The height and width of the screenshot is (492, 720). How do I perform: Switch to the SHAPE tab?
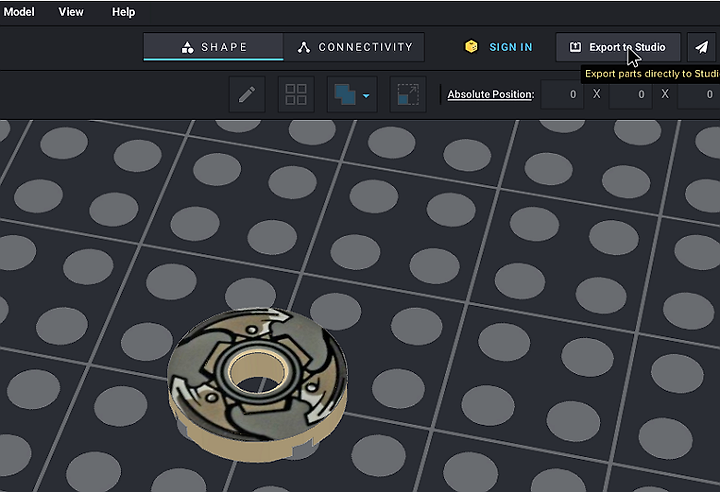[214, 47]
